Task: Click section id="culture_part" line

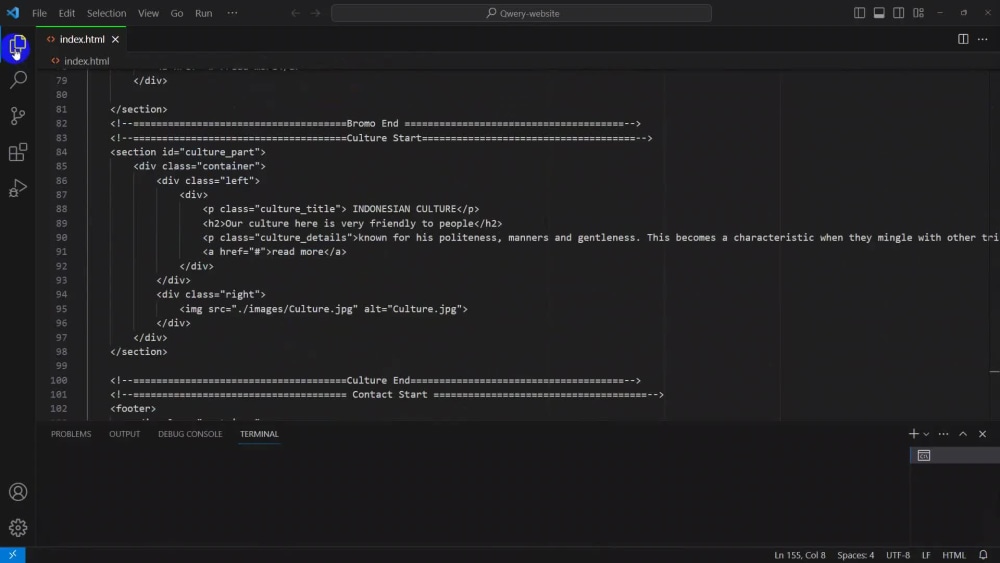Action: click(188, 152)
